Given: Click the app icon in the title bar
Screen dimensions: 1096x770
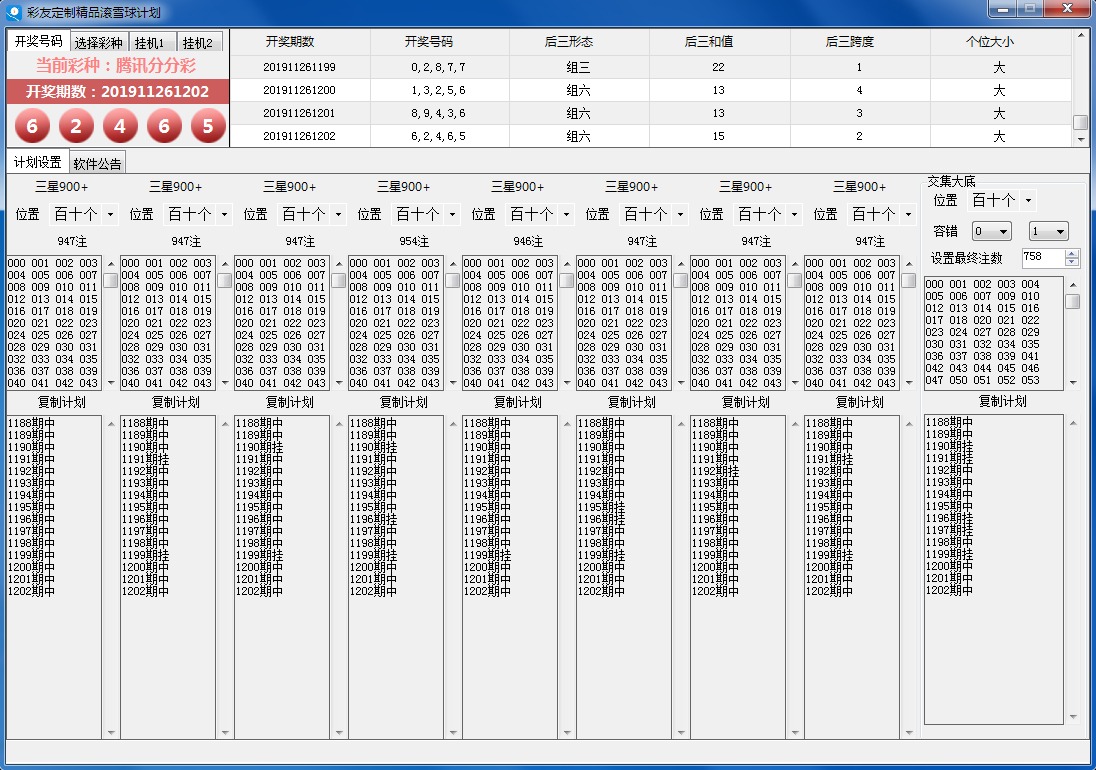Looking at the screenshot, I should 13,12.
